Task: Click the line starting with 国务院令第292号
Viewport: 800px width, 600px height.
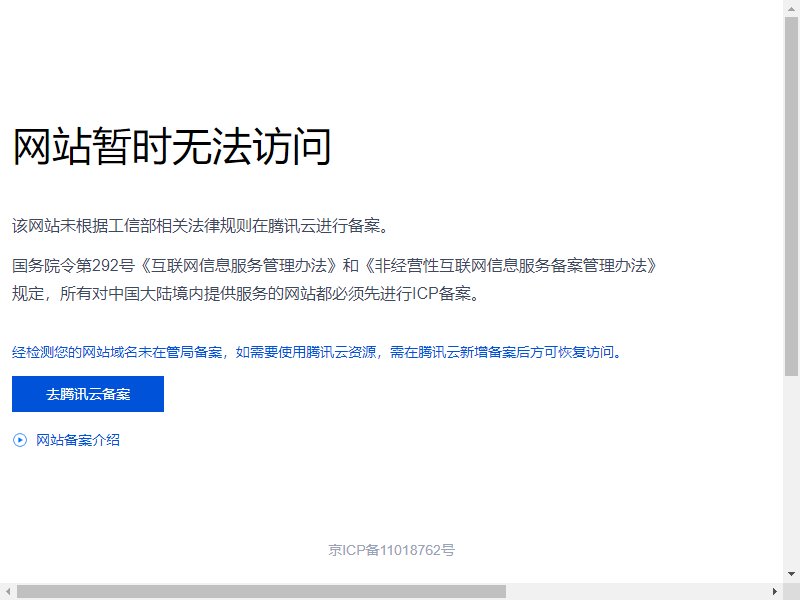Action: [335, 265]
